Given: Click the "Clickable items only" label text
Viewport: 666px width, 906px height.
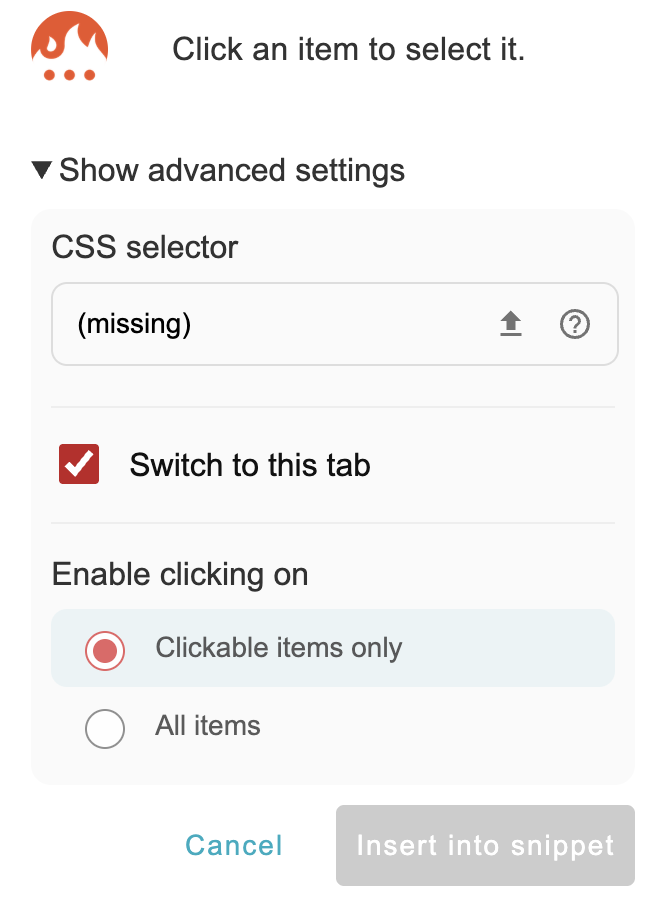Looking at the screenshot, I should [279, 648].
